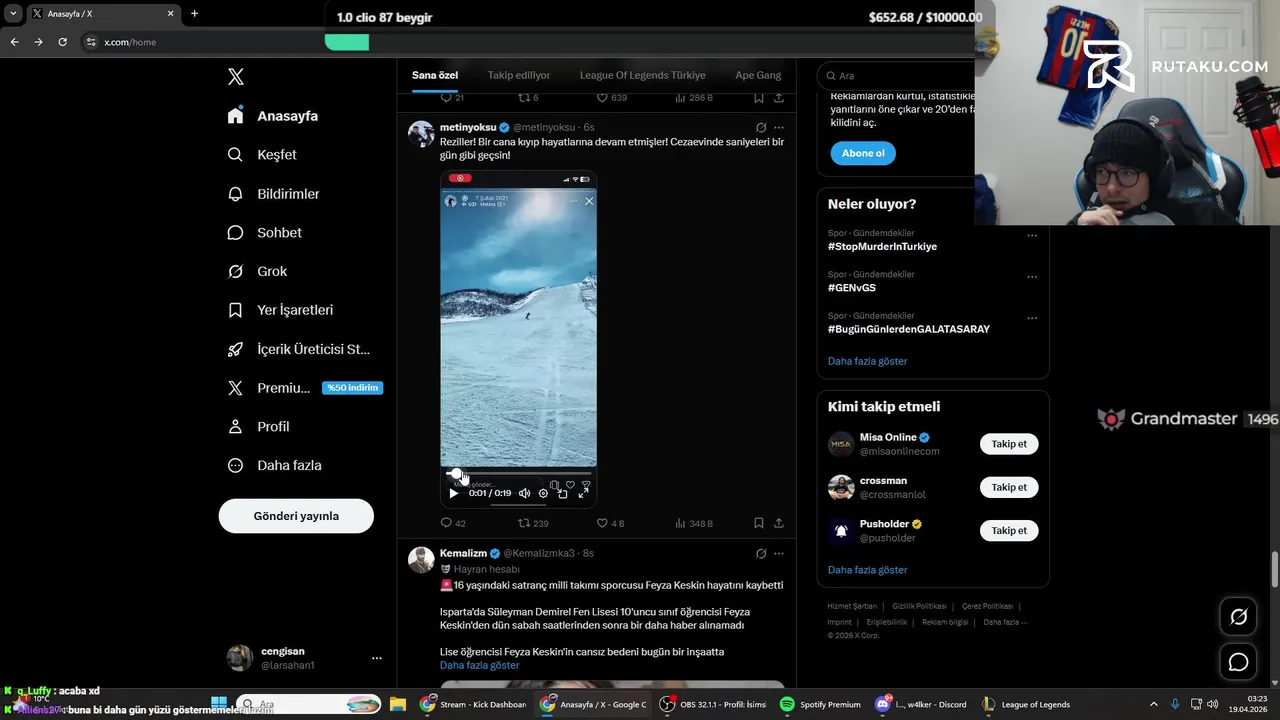The height and width of the screenshot is (720, 1280).
Task: Expand Daha fazla menu in sidebar
Action: tap(274, 466)
